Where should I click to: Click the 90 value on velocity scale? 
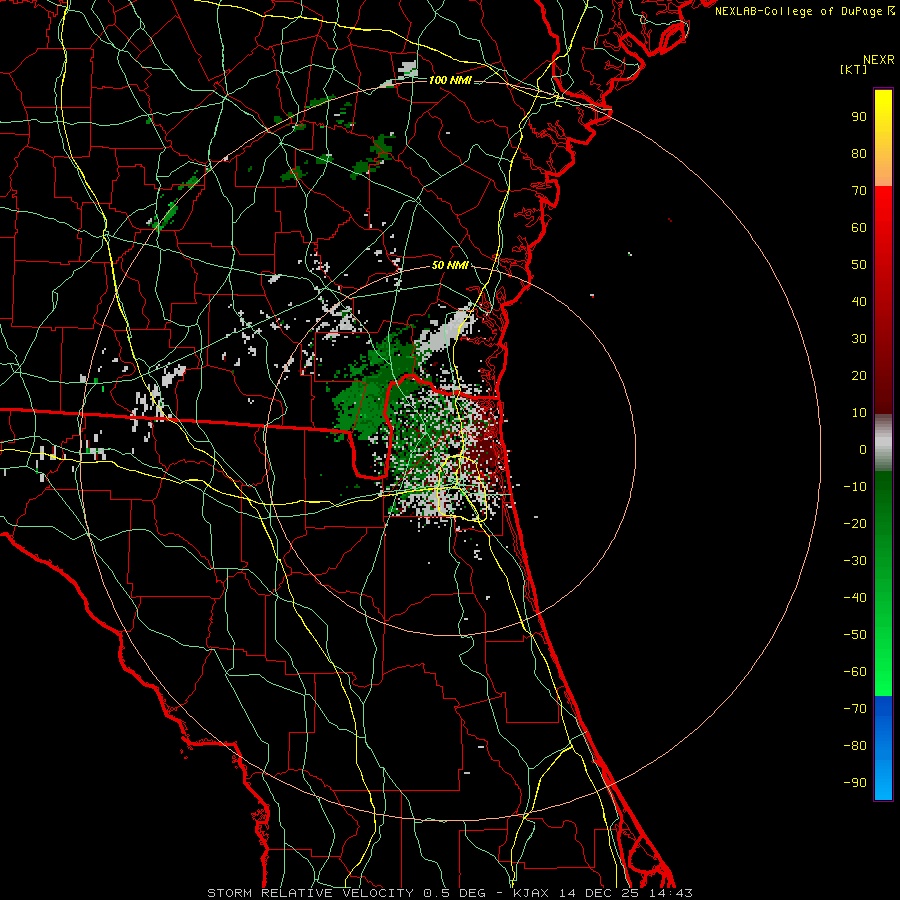(859, 117)
